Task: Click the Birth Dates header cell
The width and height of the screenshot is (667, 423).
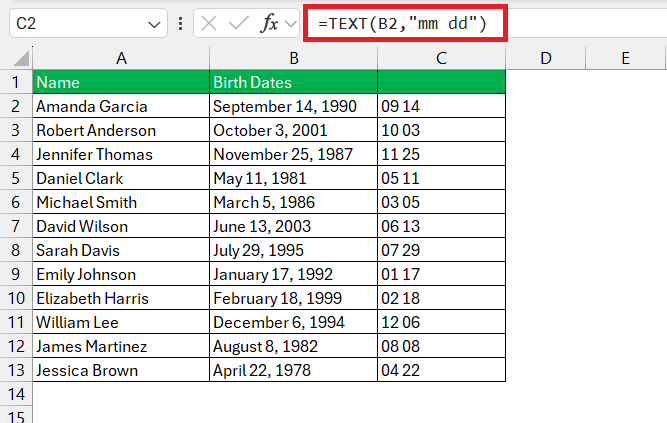Action: [x=294, y=82]
